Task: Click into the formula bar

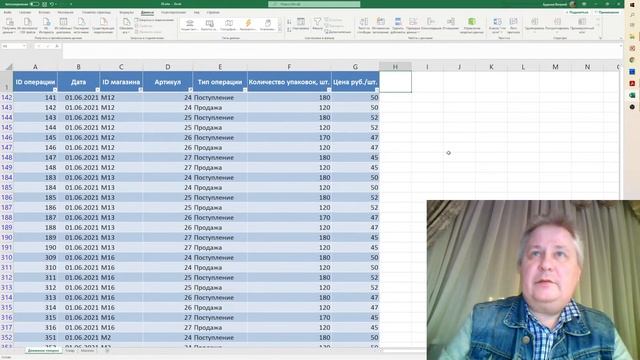Action: pyautogui.click(x=341, y=50)
